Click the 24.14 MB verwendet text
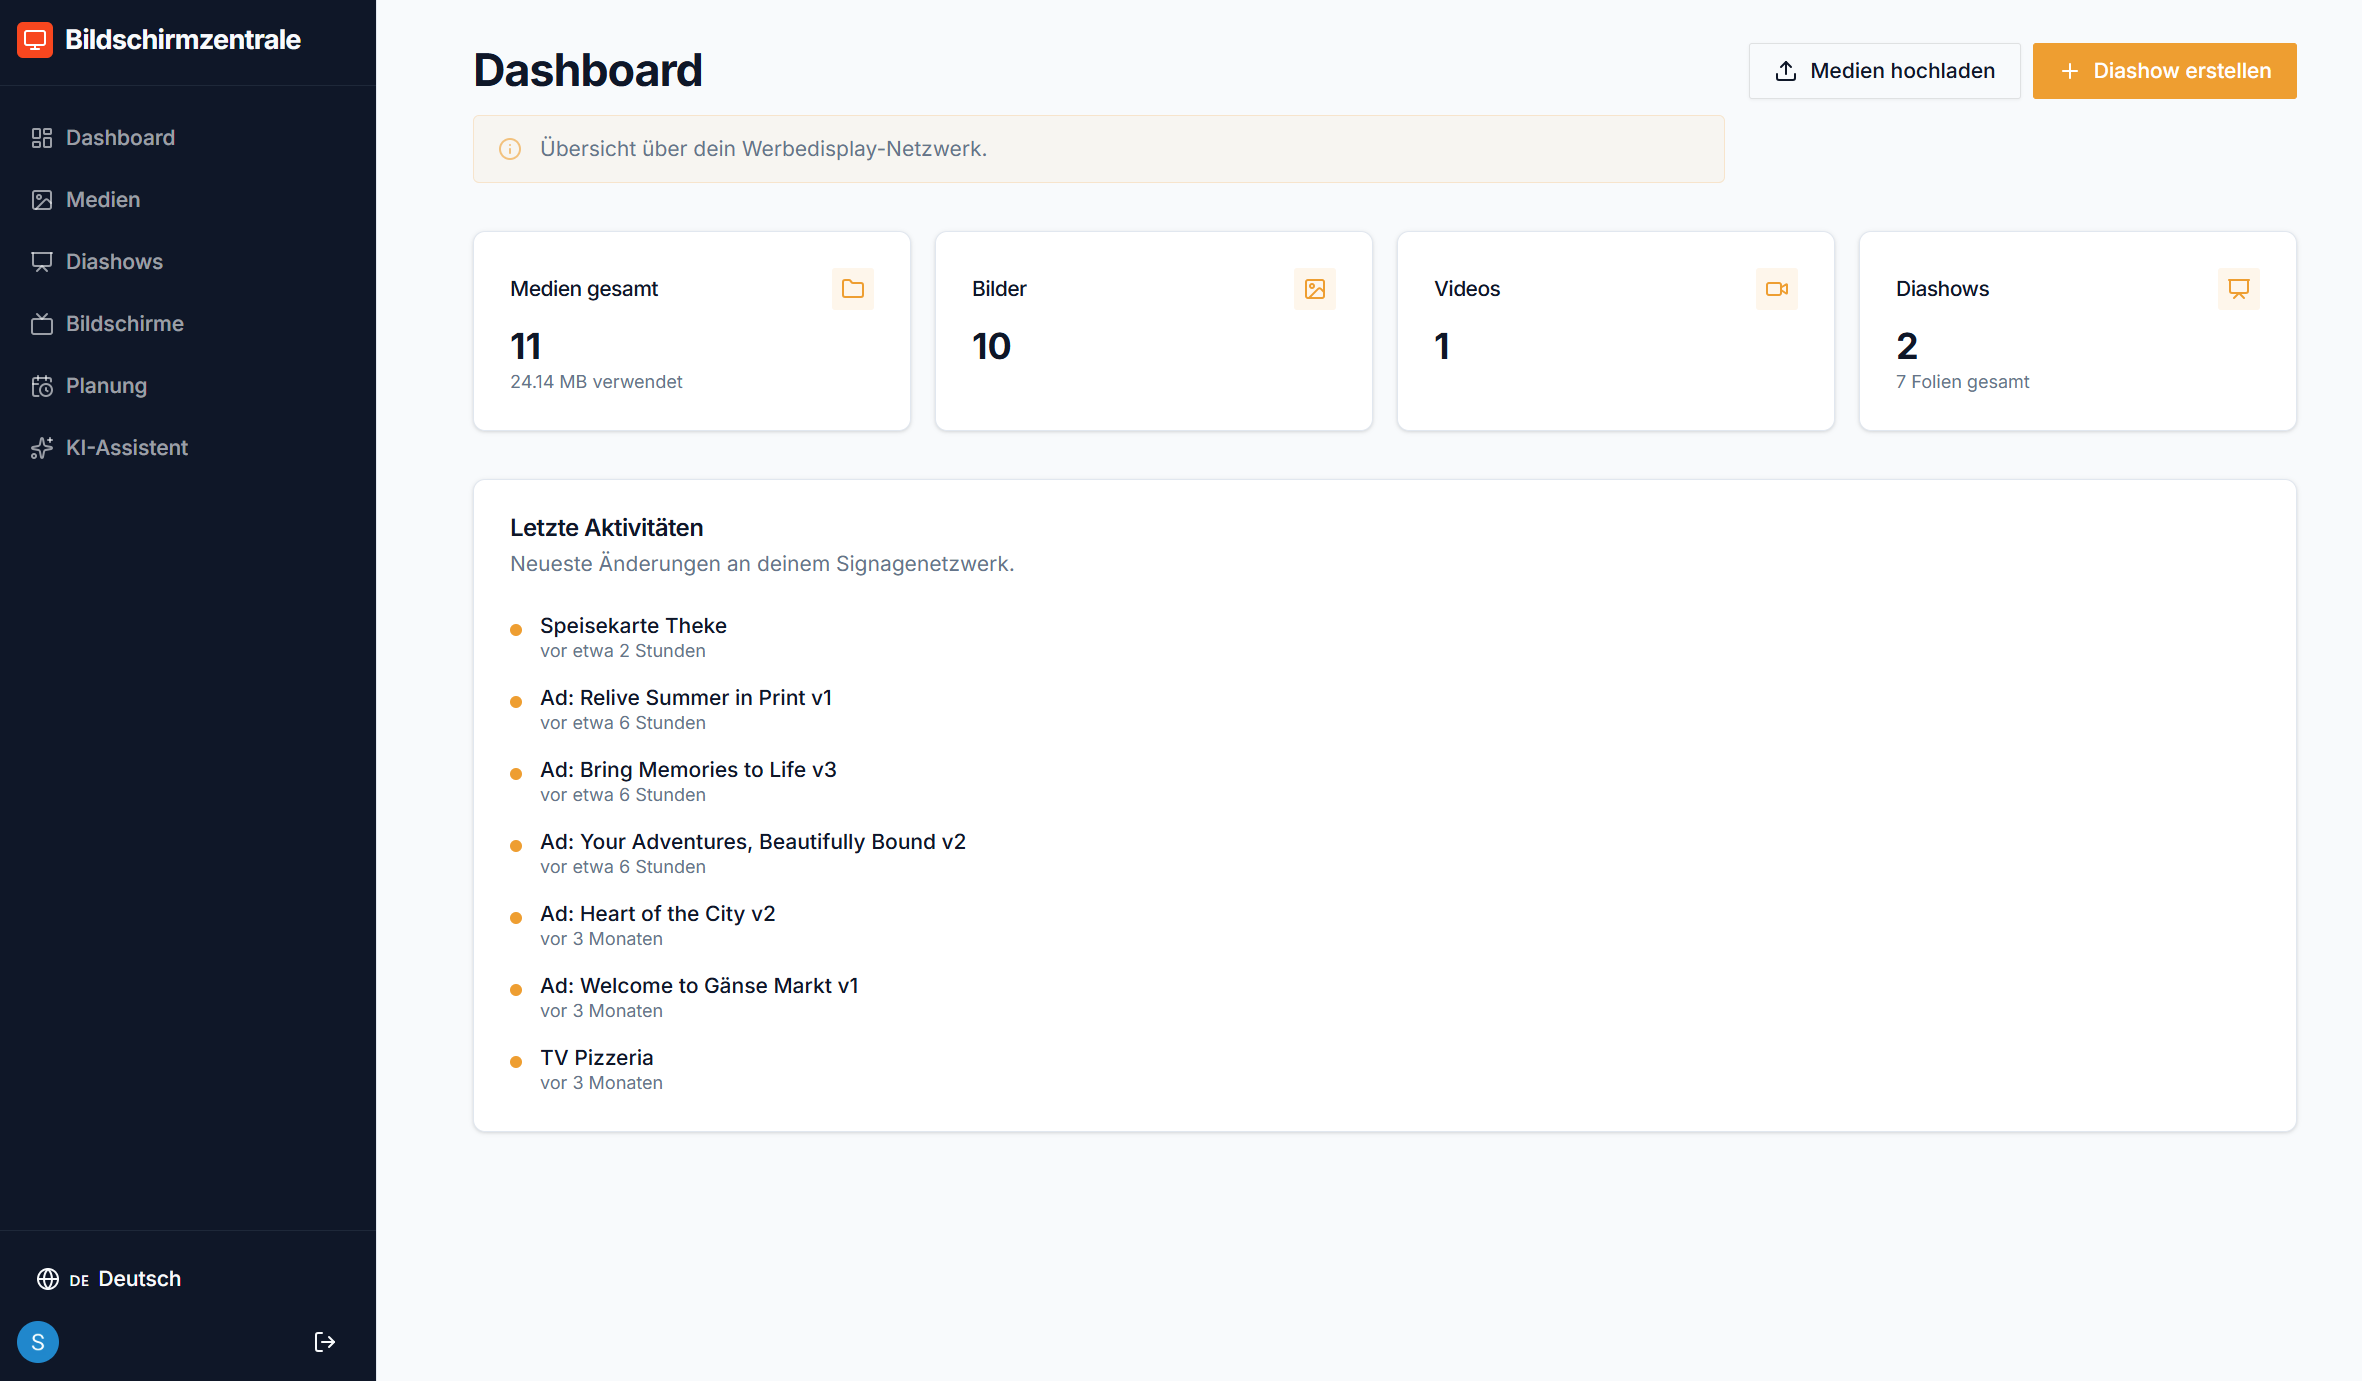Screen dimensions: 2362x1381 point(596,382)
